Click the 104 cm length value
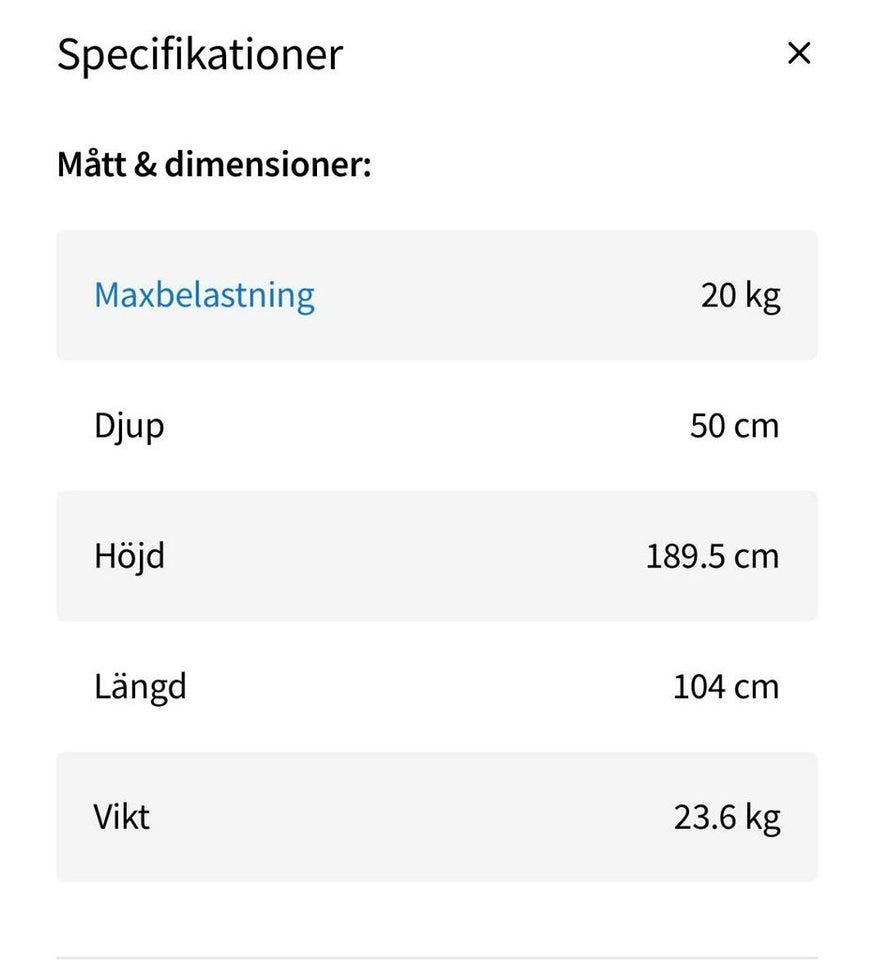874x960 pixels. pos(725,687)
